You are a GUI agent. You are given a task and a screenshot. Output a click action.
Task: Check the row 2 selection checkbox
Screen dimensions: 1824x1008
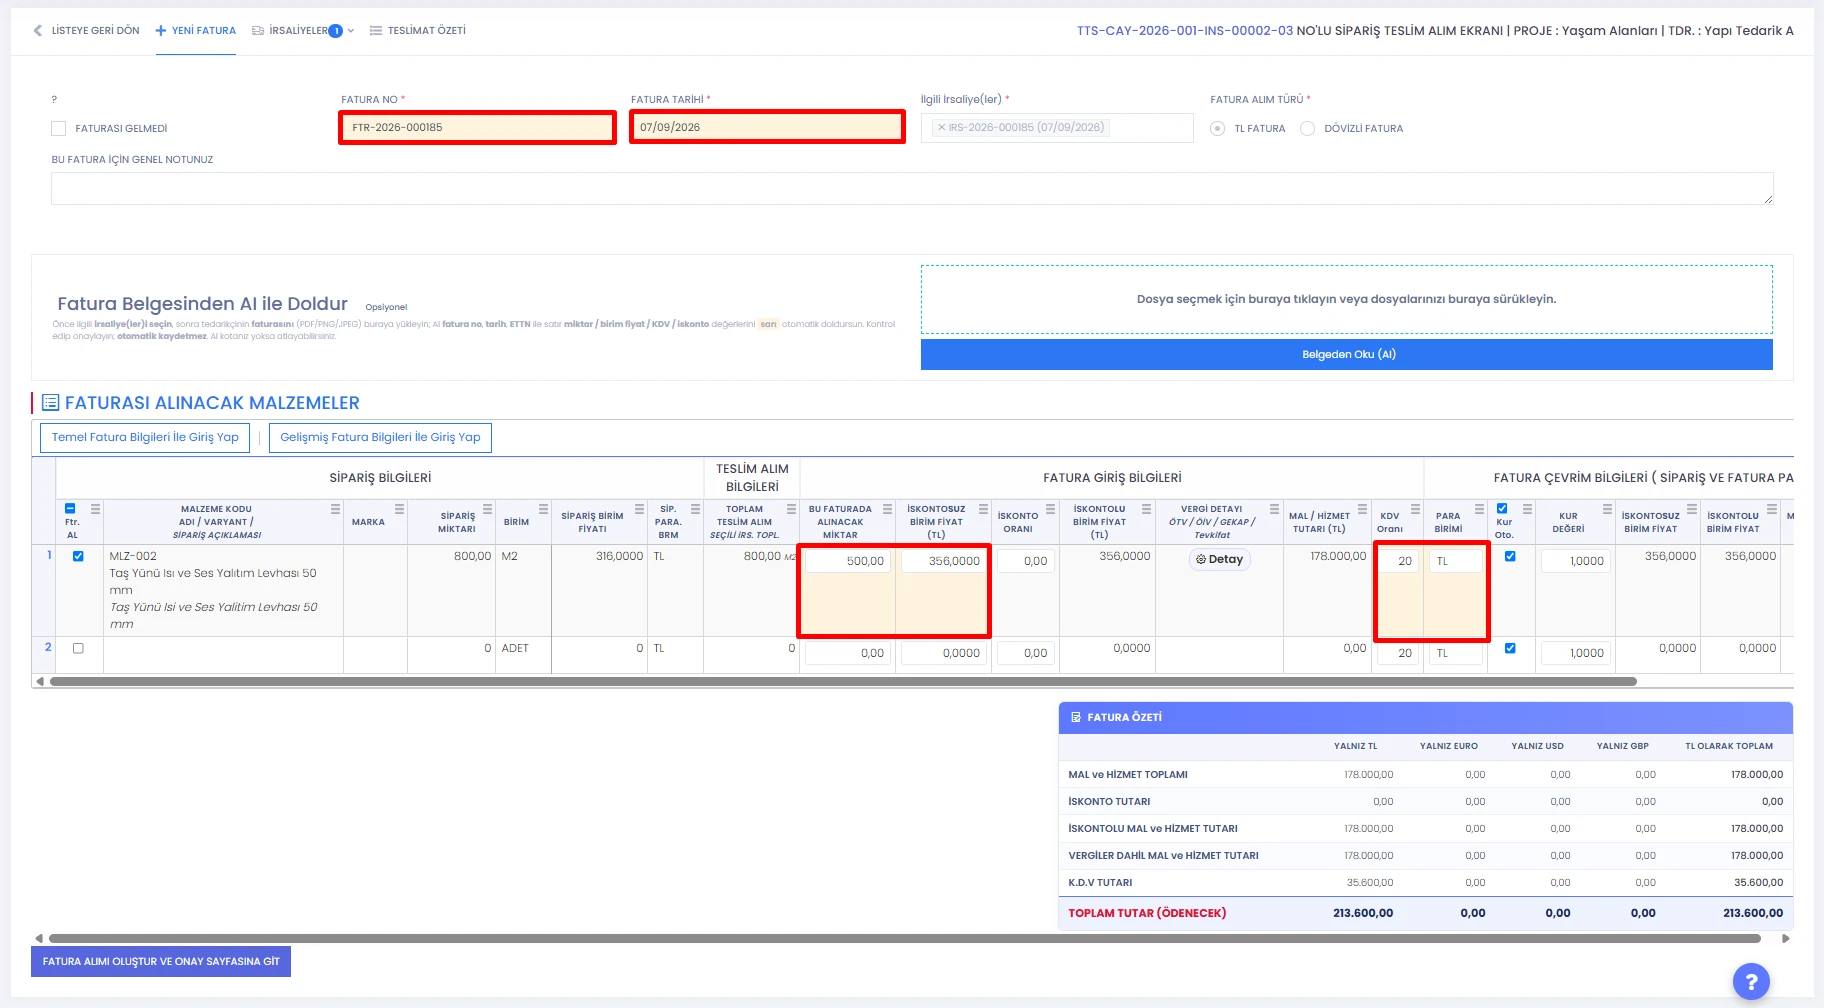coord(78,648)
